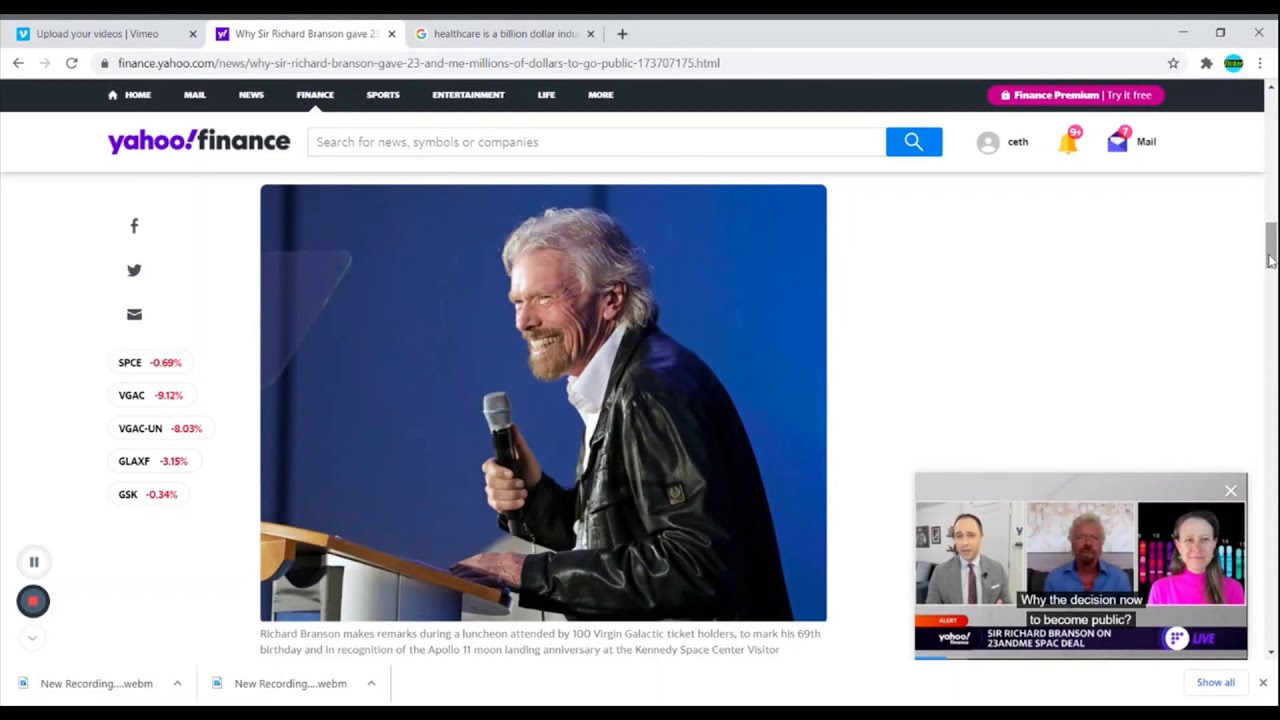The width and height of the screenshot is (1280, 720).
Task: Click the ceth username label
Action: tap(1018, 142)
